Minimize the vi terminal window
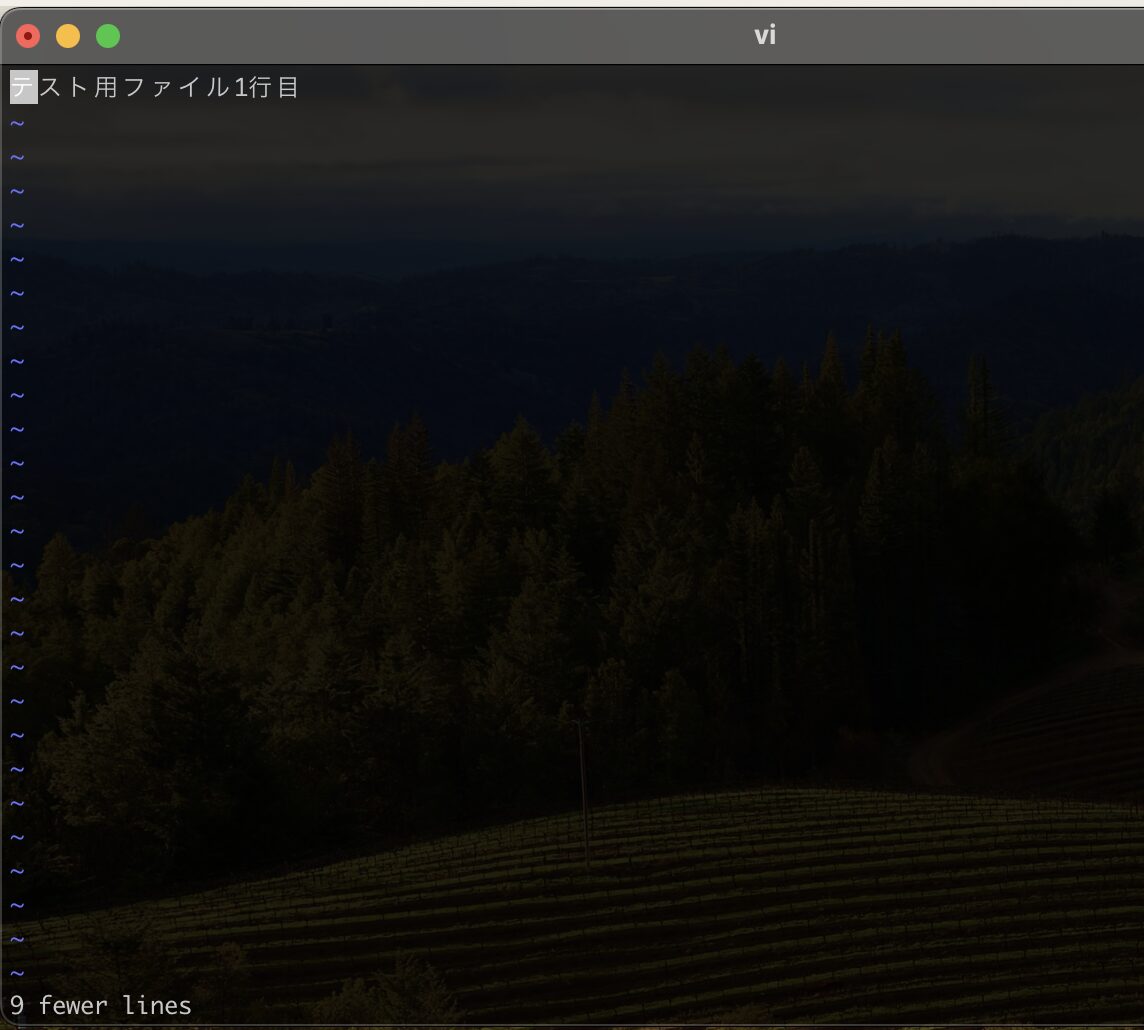The height and width of the screenshot is (1030, 1144). coord(68,36)
